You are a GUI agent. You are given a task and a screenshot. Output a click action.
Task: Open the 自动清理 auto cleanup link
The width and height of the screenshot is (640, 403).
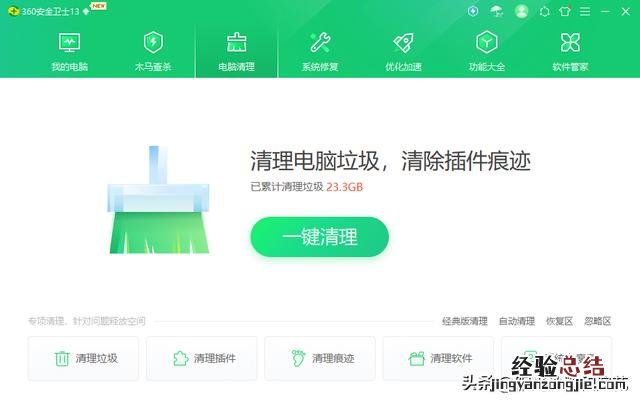coord(517,321)
